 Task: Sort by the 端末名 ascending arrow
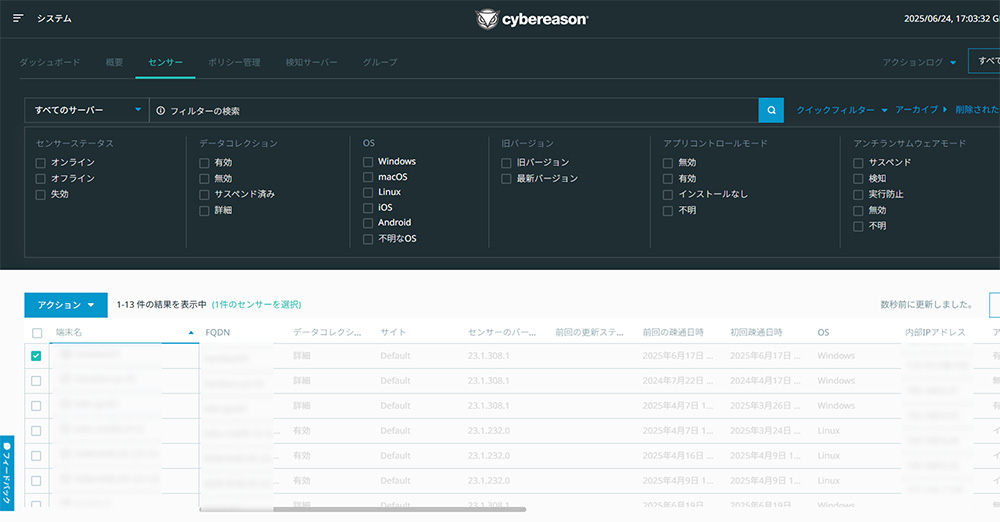pos(191,332)
